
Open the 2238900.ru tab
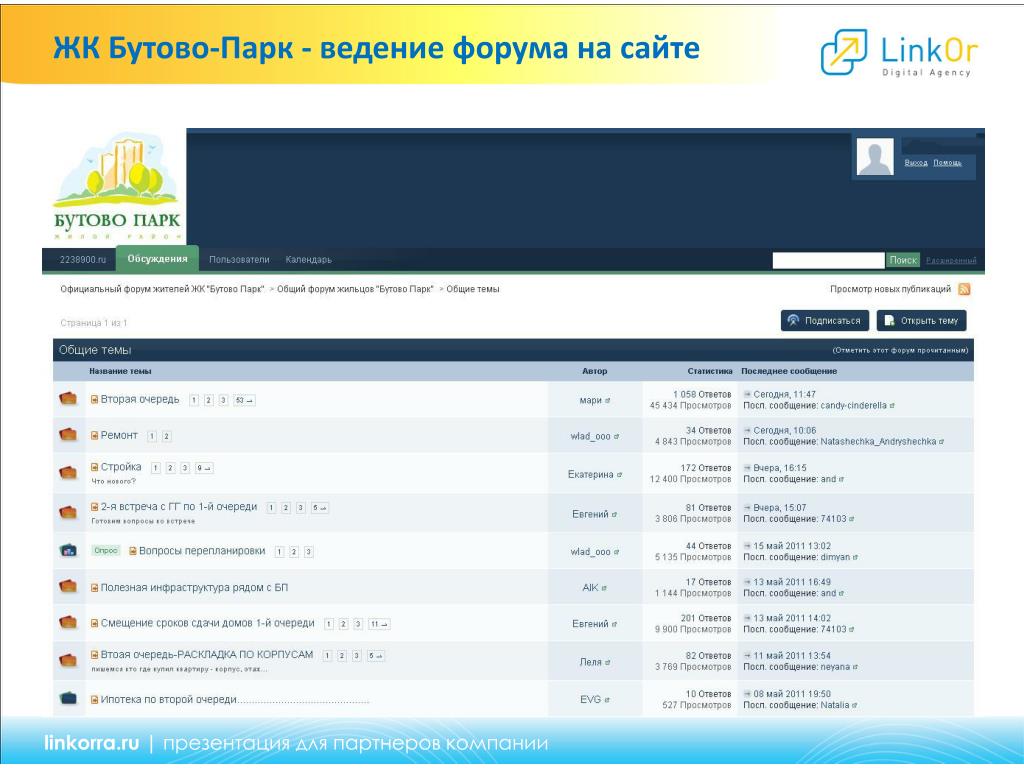pyautogui.click(x=82, y=259)
